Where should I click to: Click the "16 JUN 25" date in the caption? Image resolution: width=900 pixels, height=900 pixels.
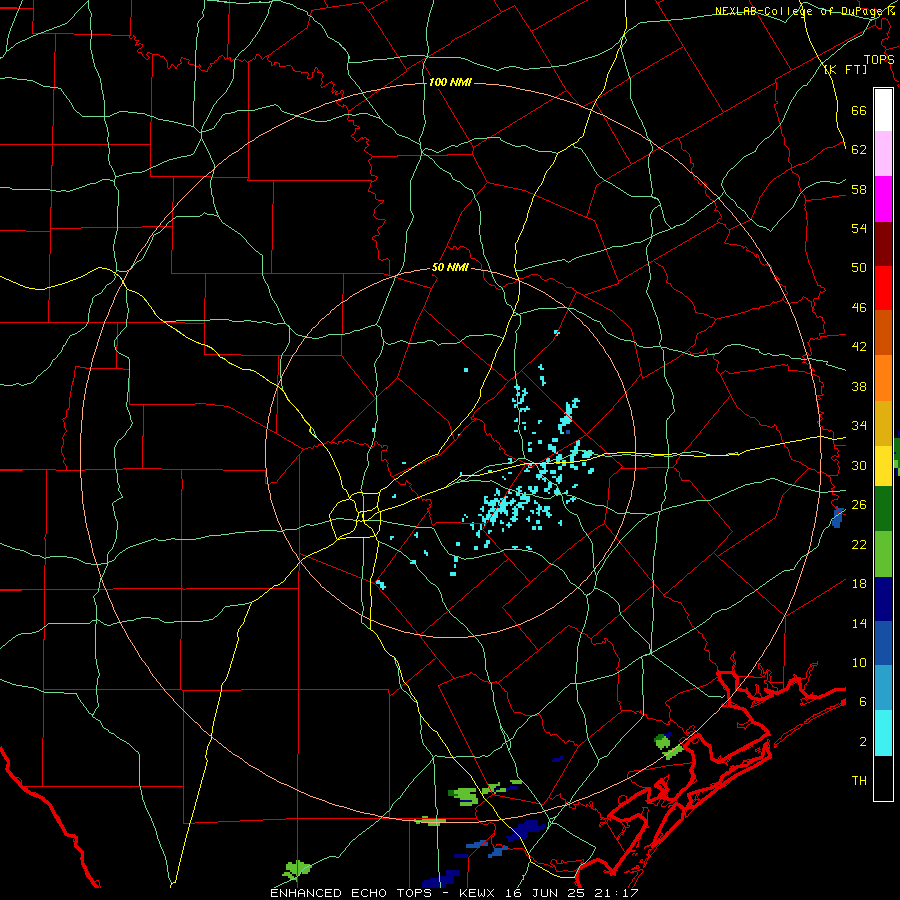546,893
